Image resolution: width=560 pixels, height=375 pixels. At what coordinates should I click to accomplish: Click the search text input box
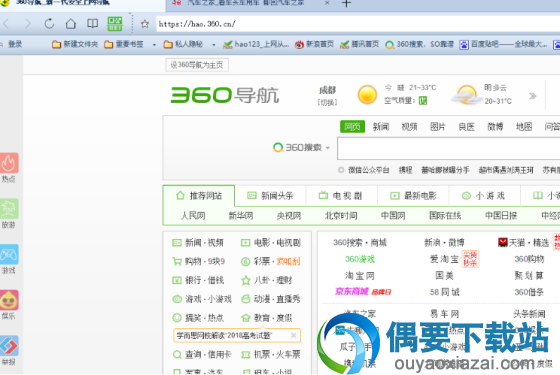click(449, 148)
